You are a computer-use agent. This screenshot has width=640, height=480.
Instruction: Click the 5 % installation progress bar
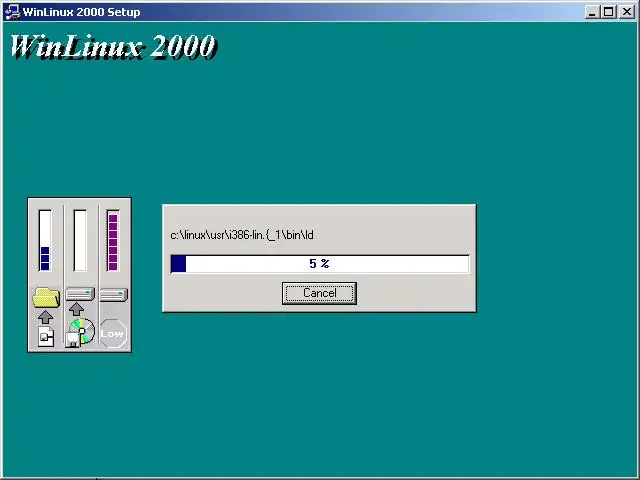coord(320,264)
